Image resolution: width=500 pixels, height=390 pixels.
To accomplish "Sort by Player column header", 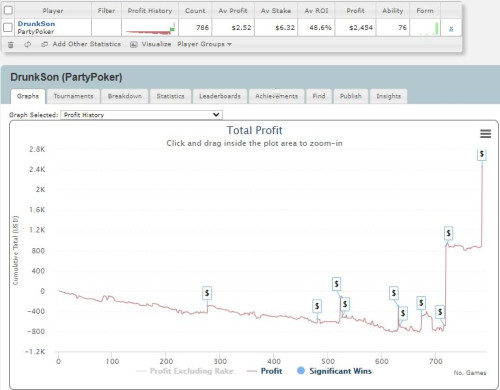I will click(x=53, y=11).
